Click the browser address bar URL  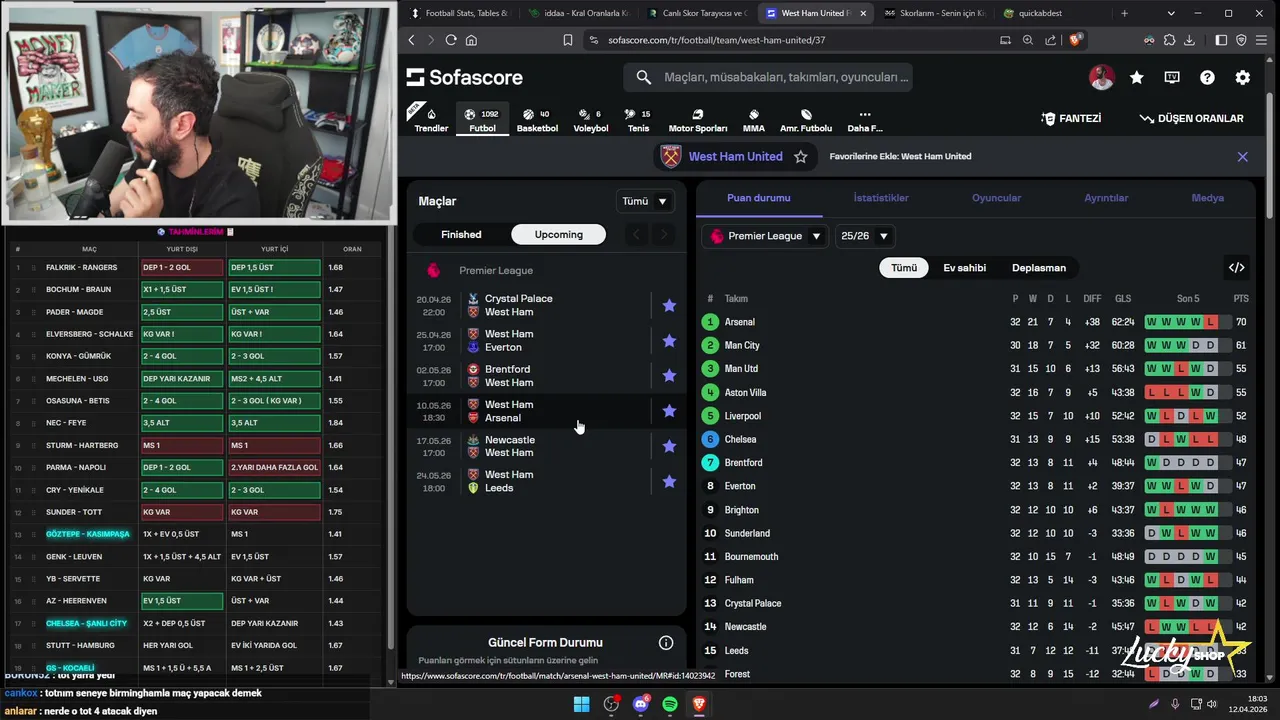point(716,40)
